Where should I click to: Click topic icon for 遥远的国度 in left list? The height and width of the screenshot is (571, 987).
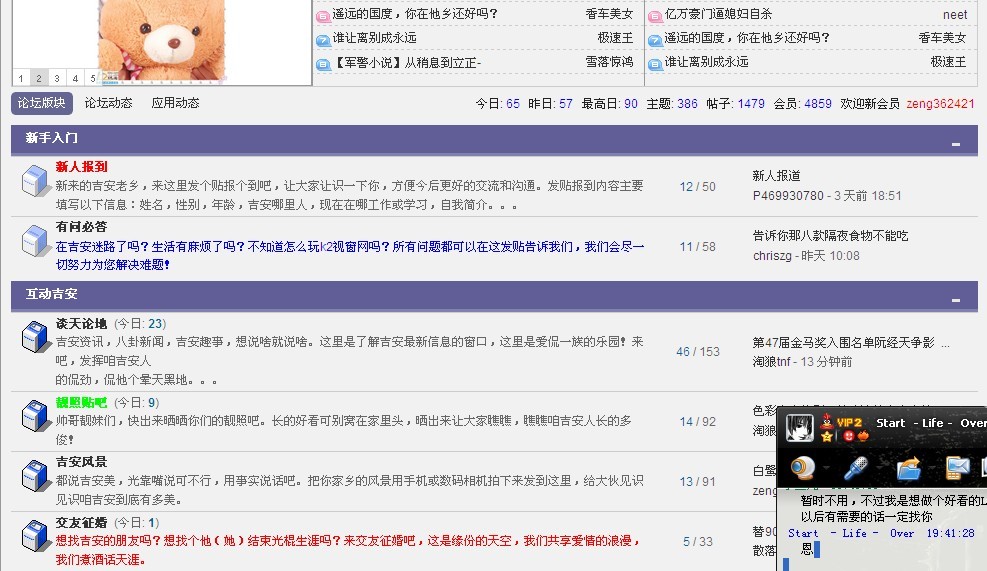[323, 16]
